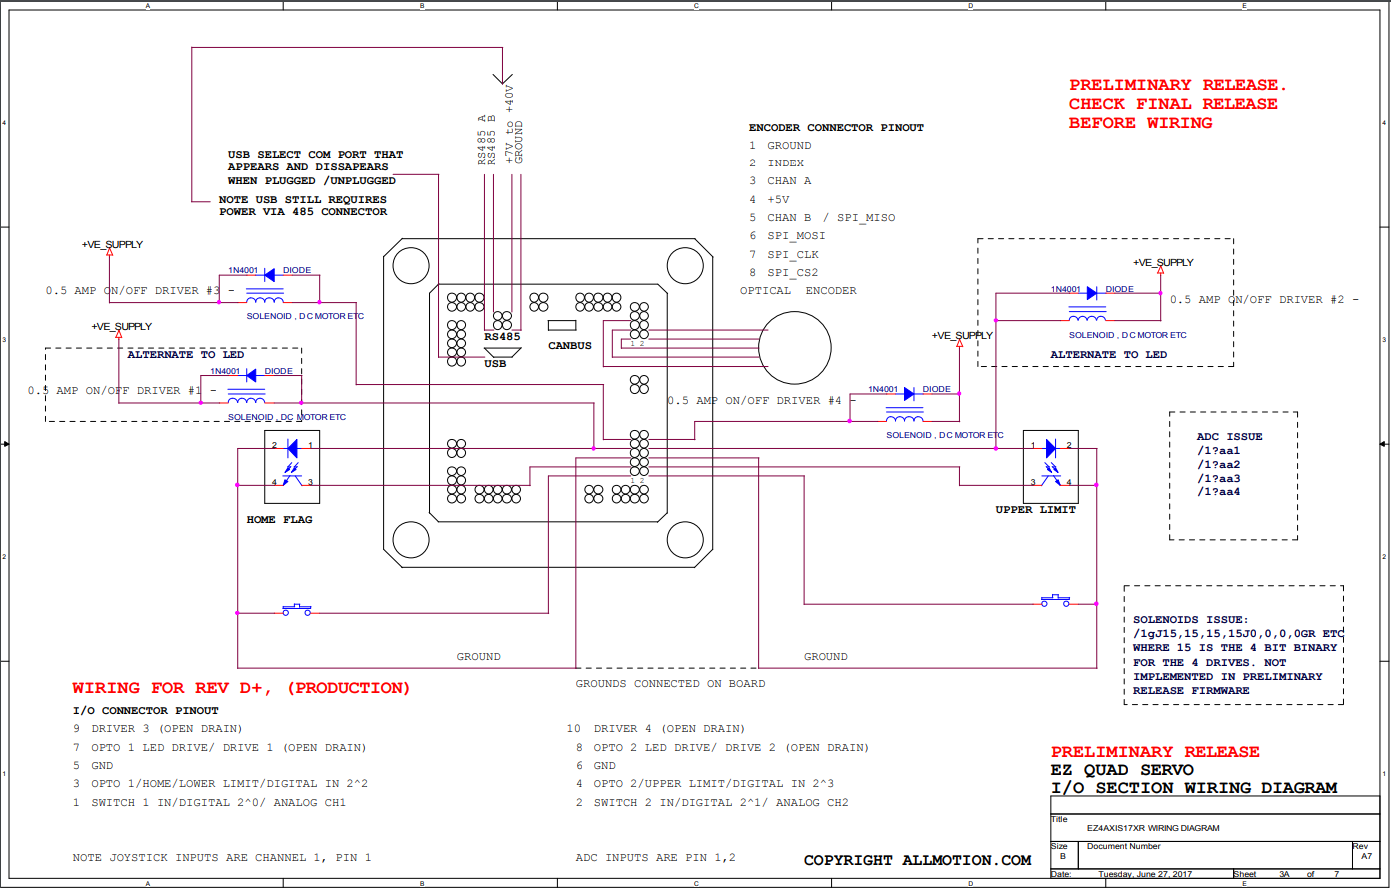The width and height of the screenshot is (1391, 888).
Task: Click the 'ADC ISSUE' heading
Action: point(1229,437)
